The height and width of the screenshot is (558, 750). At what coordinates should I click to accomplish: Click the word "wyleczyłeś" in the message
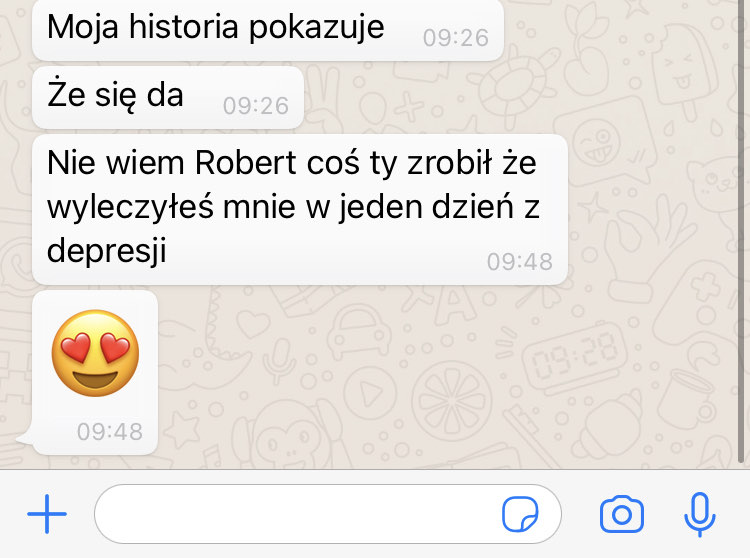(131, 208)
